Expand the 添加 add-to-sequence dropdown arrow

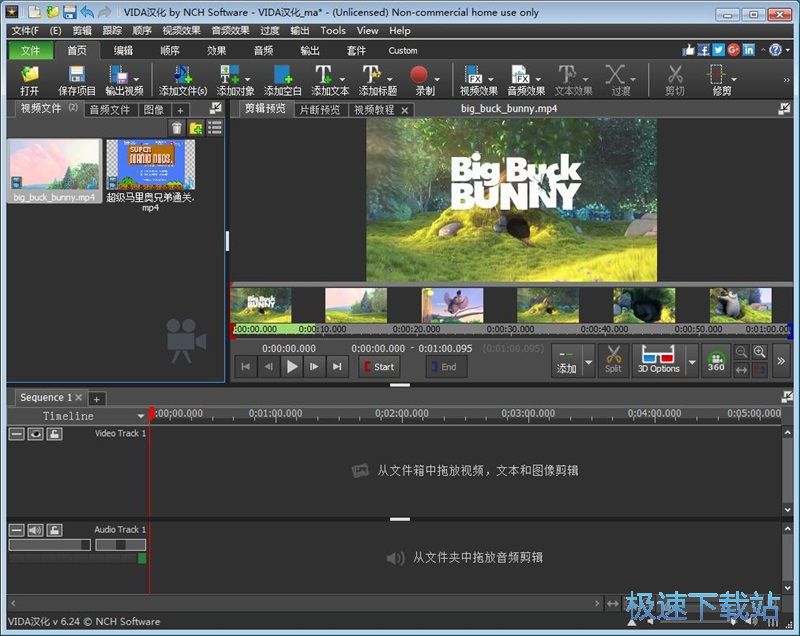pos(588,360)
